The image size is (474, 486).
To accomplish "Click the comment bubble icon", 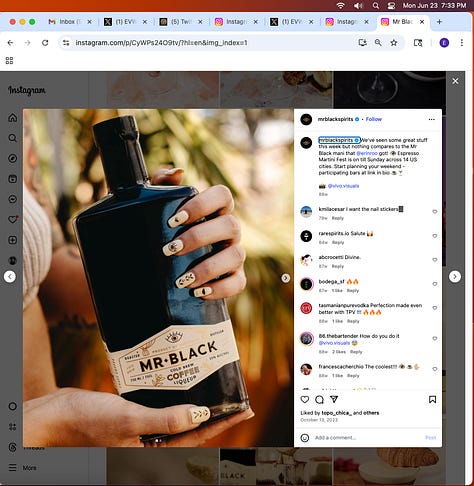I will tap(319, 399).
